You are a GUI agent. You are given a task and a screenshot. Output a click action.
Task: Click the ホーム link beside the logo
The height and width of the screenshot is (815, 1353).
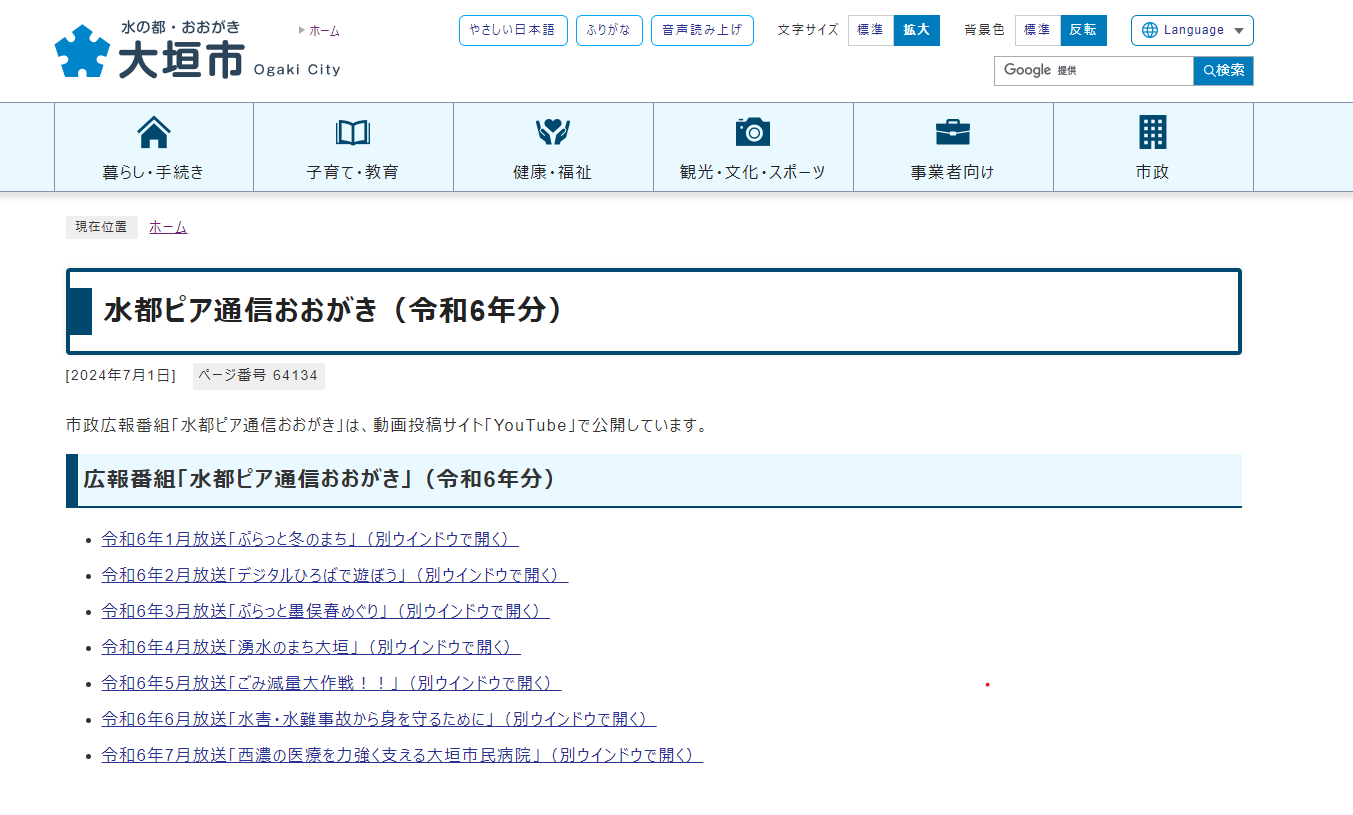point(324,31)
